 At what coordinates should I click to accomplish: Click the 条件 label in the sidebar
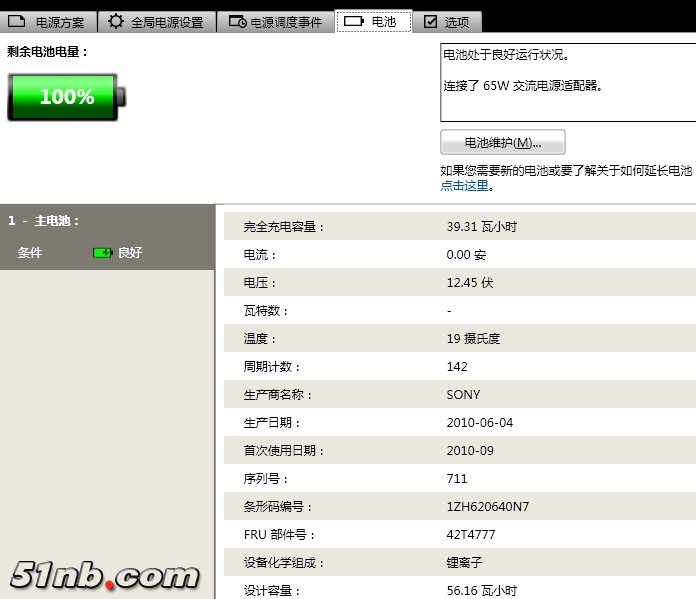(30, 253)
